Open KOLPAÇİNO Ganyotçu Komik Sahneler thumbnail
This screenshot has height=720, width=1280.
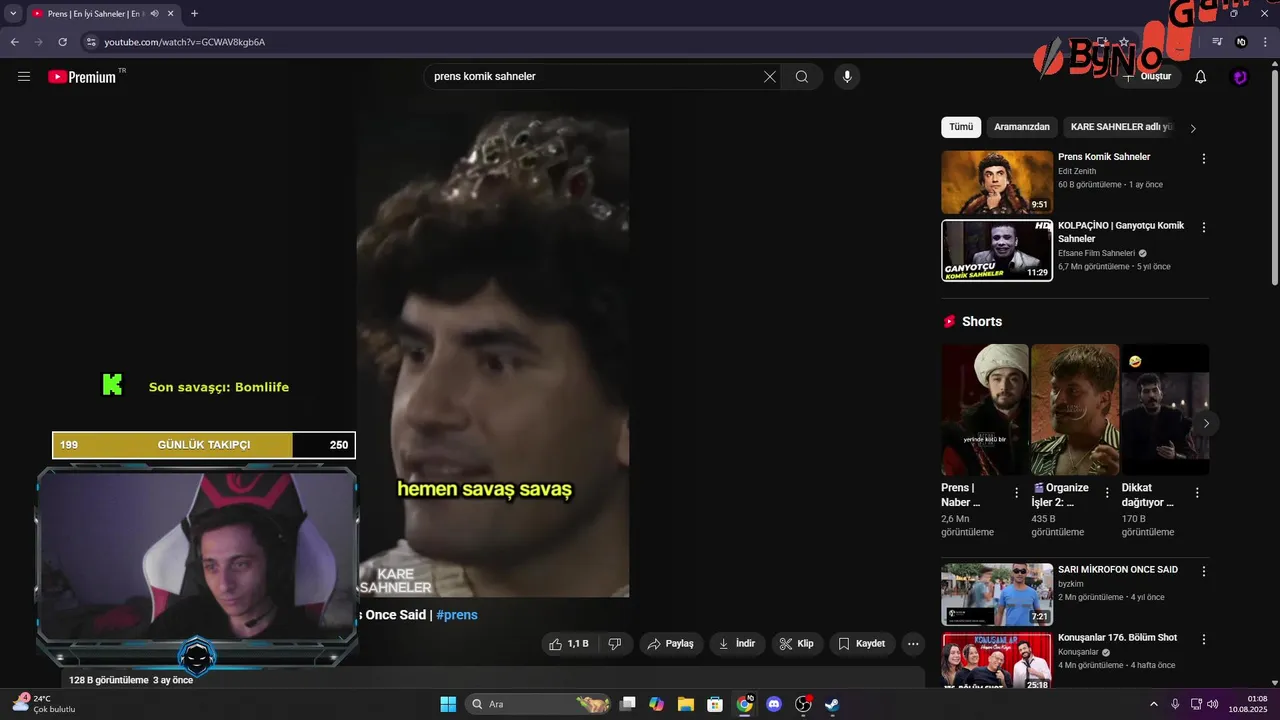point(997,250)
